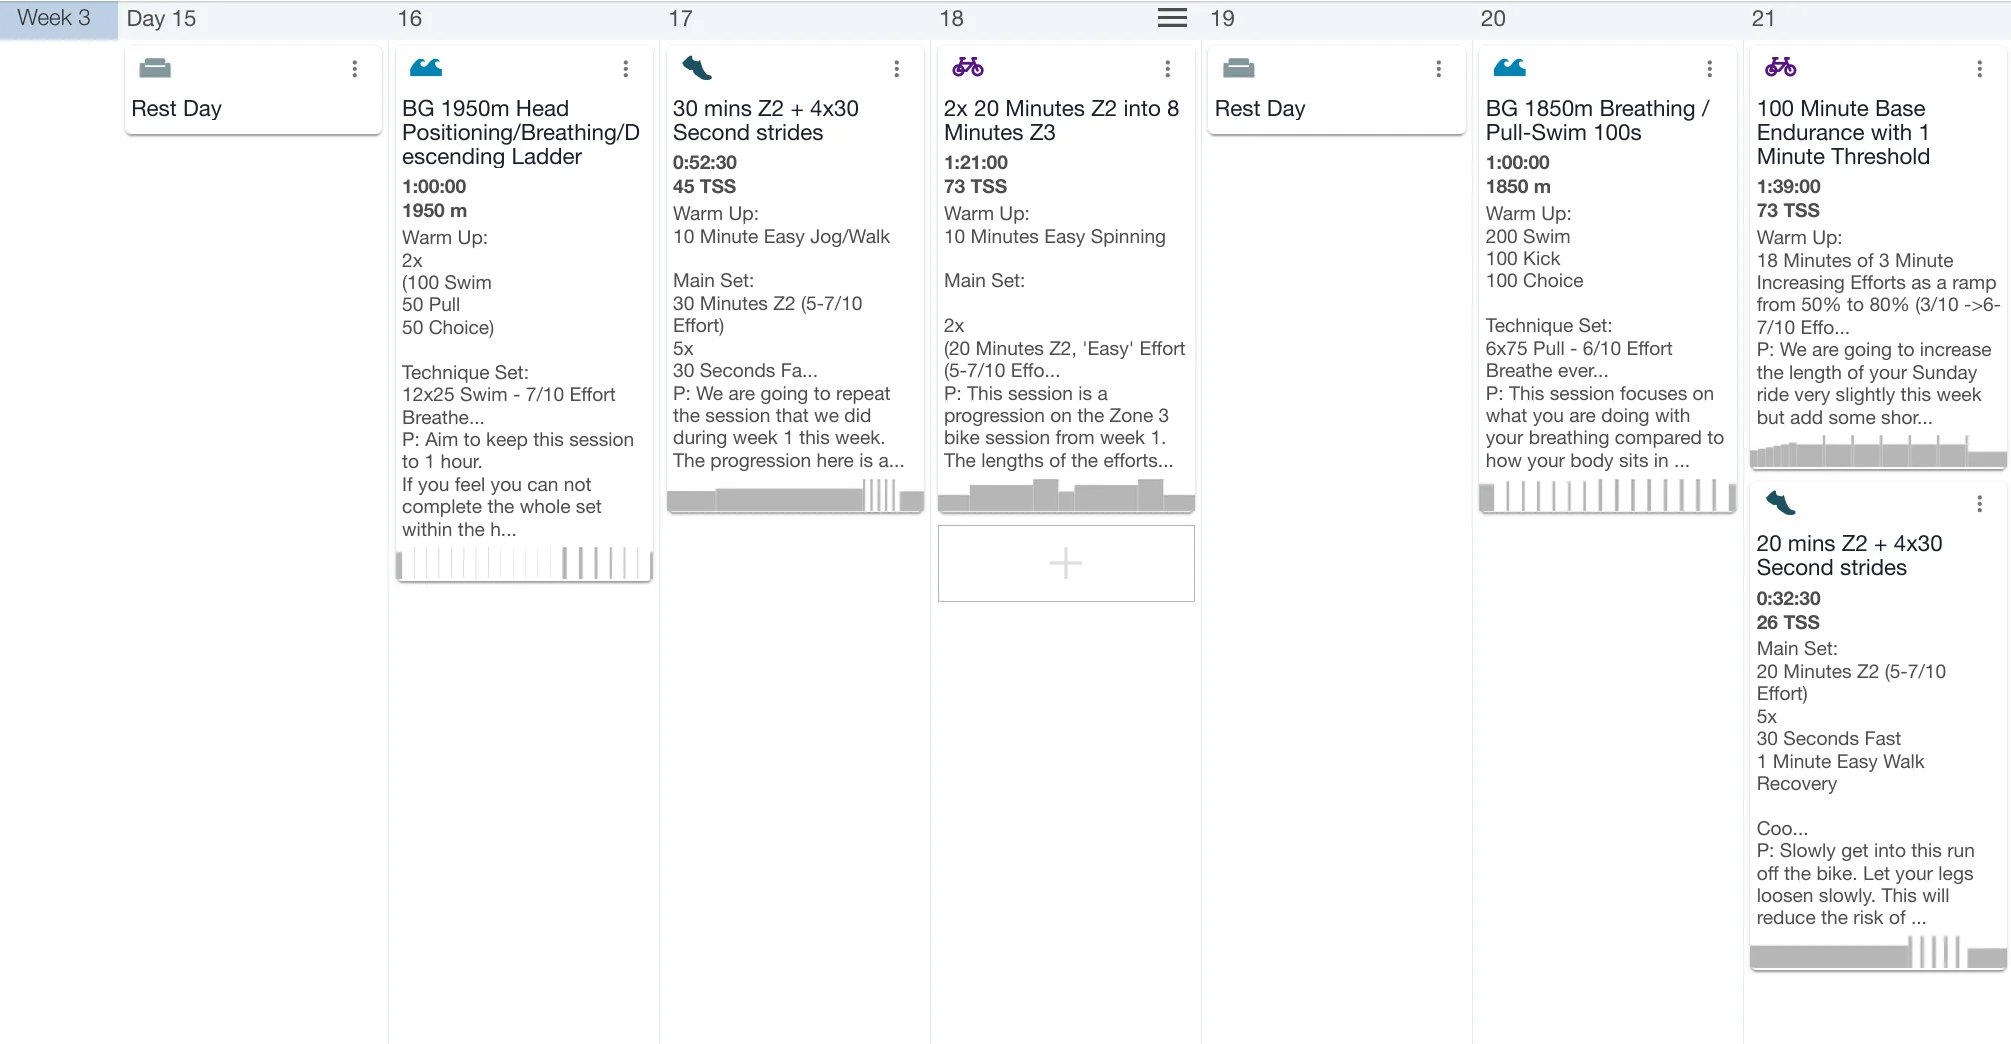Open options menu on Day 19 Rest Day

pos(1439,69)
